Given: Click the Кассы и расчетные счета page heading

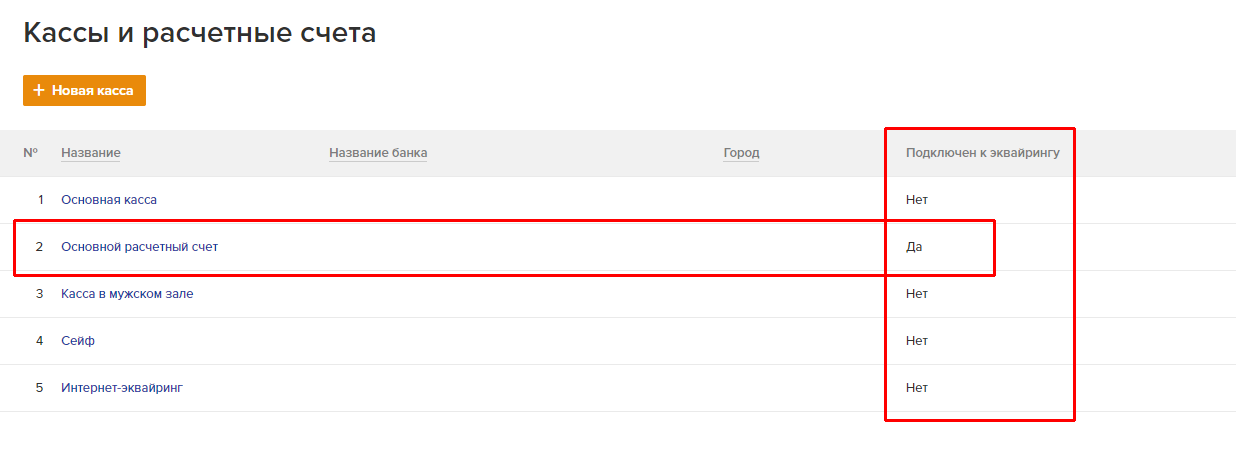Looking at the screenshot, I should pyautogui.click(x=200, y=33).
